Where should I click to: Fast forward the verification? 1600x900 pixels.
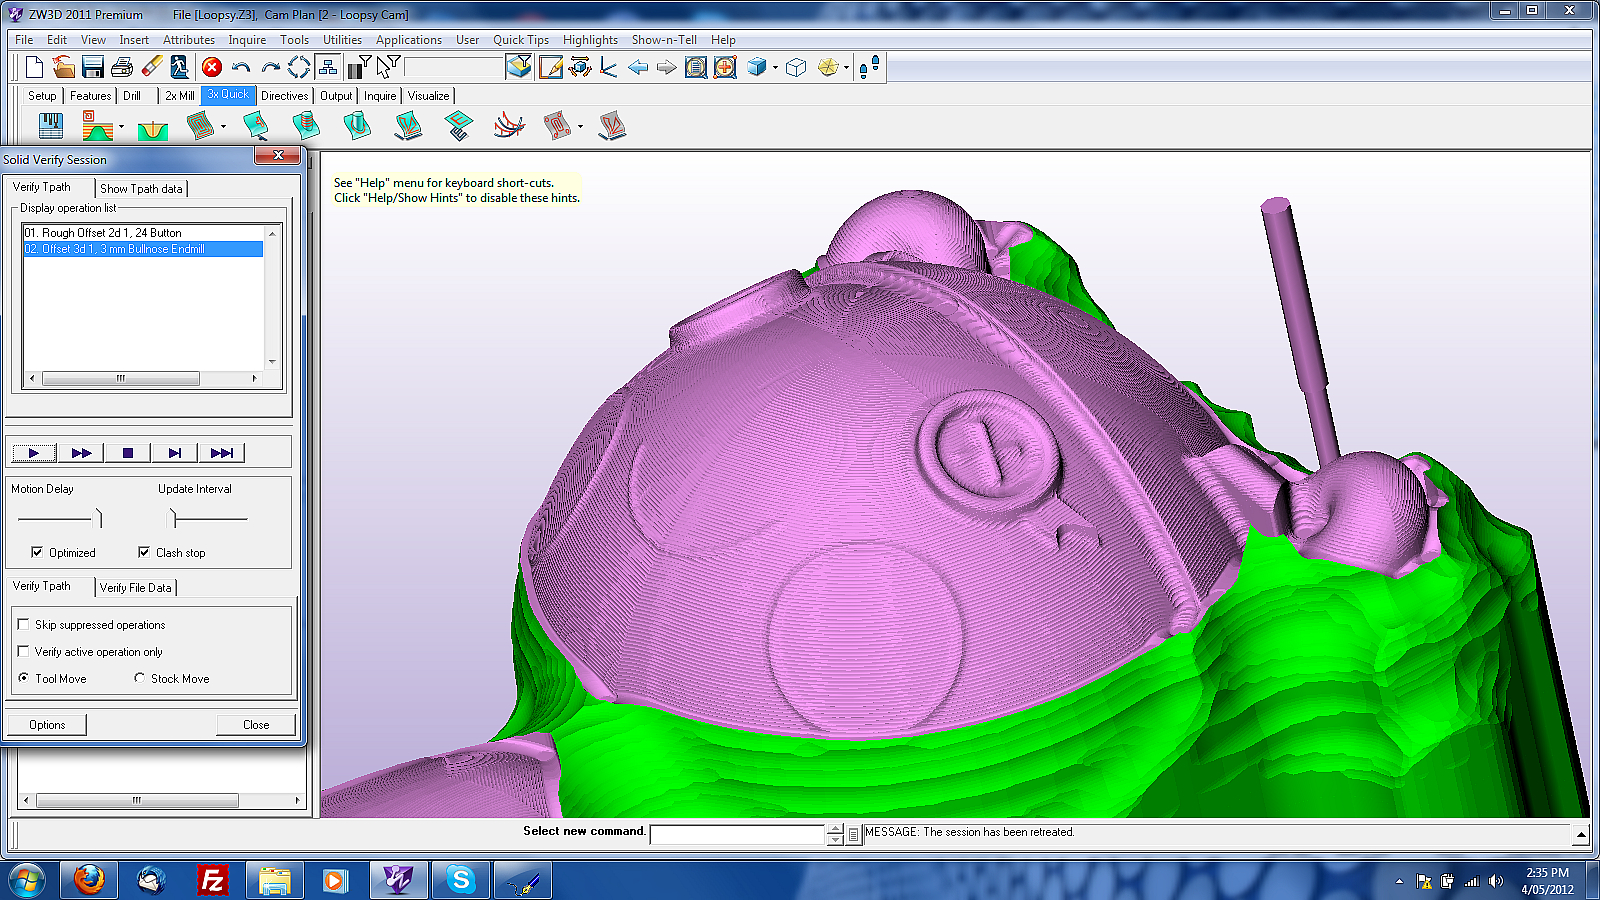(82, 453)
